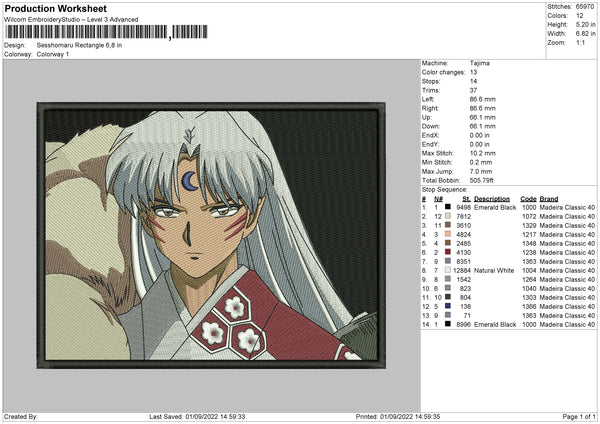Click the 'Production Worksheet' title

55,8
